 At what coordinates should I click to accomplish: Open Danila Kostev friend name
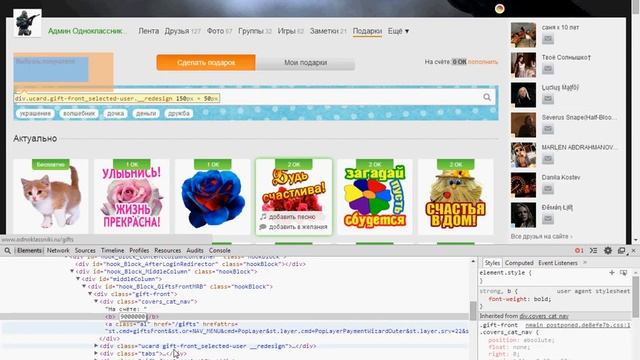pyautogui.click(x=561, y=178)
